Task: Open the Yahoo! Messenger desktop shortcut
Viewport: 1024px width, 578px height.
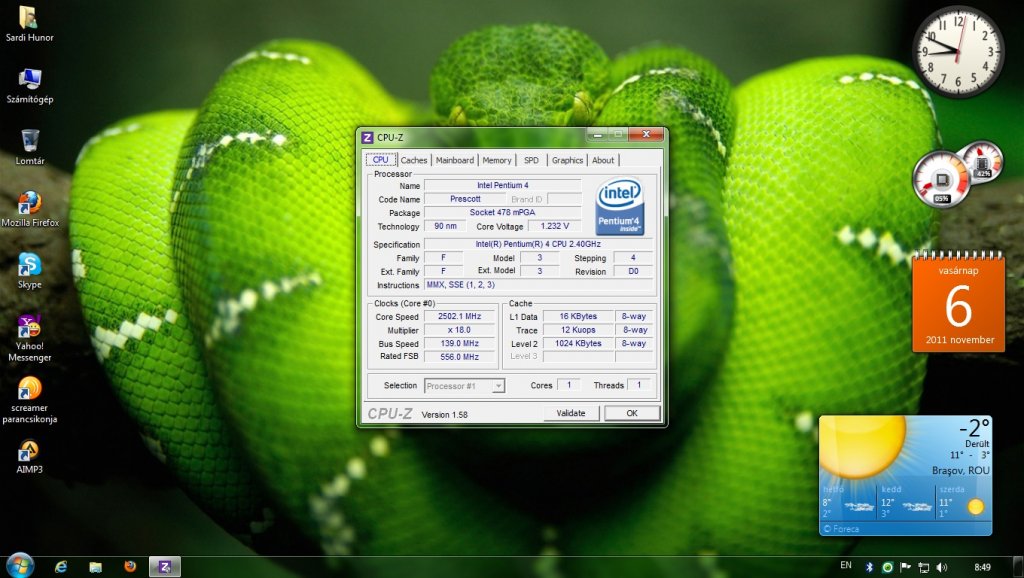Action: [29, 338]
